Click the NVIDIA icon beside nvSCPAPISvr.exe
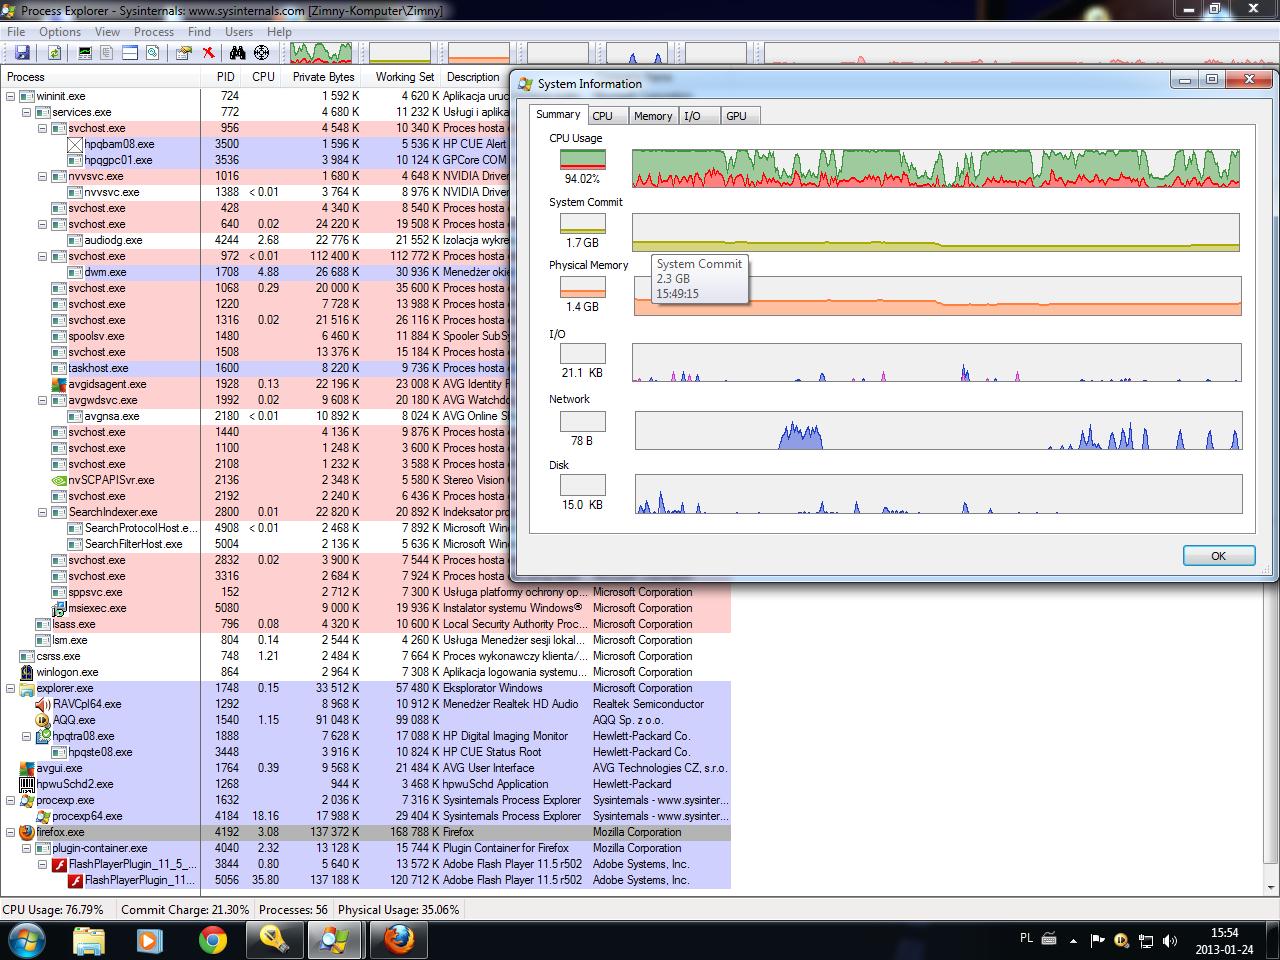 pyautogui.click(x=60, y=480)
